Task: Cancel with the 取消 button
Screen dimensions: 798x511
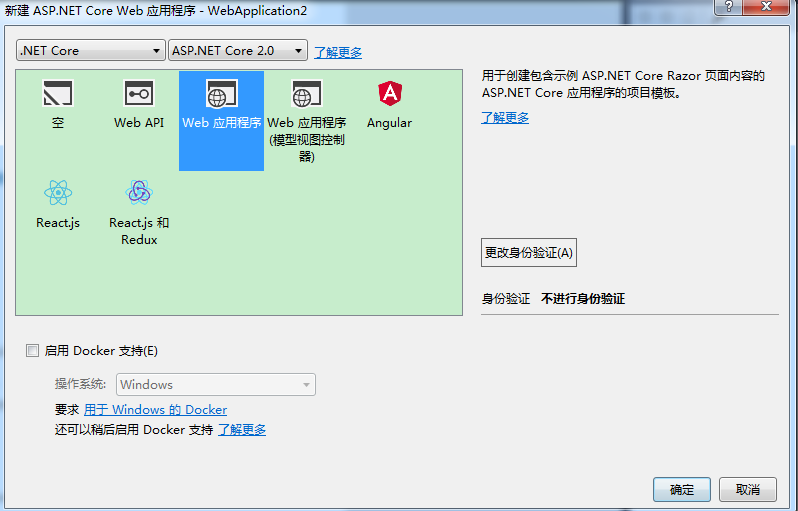Action: pyautogui.click(x=748, y=490)
